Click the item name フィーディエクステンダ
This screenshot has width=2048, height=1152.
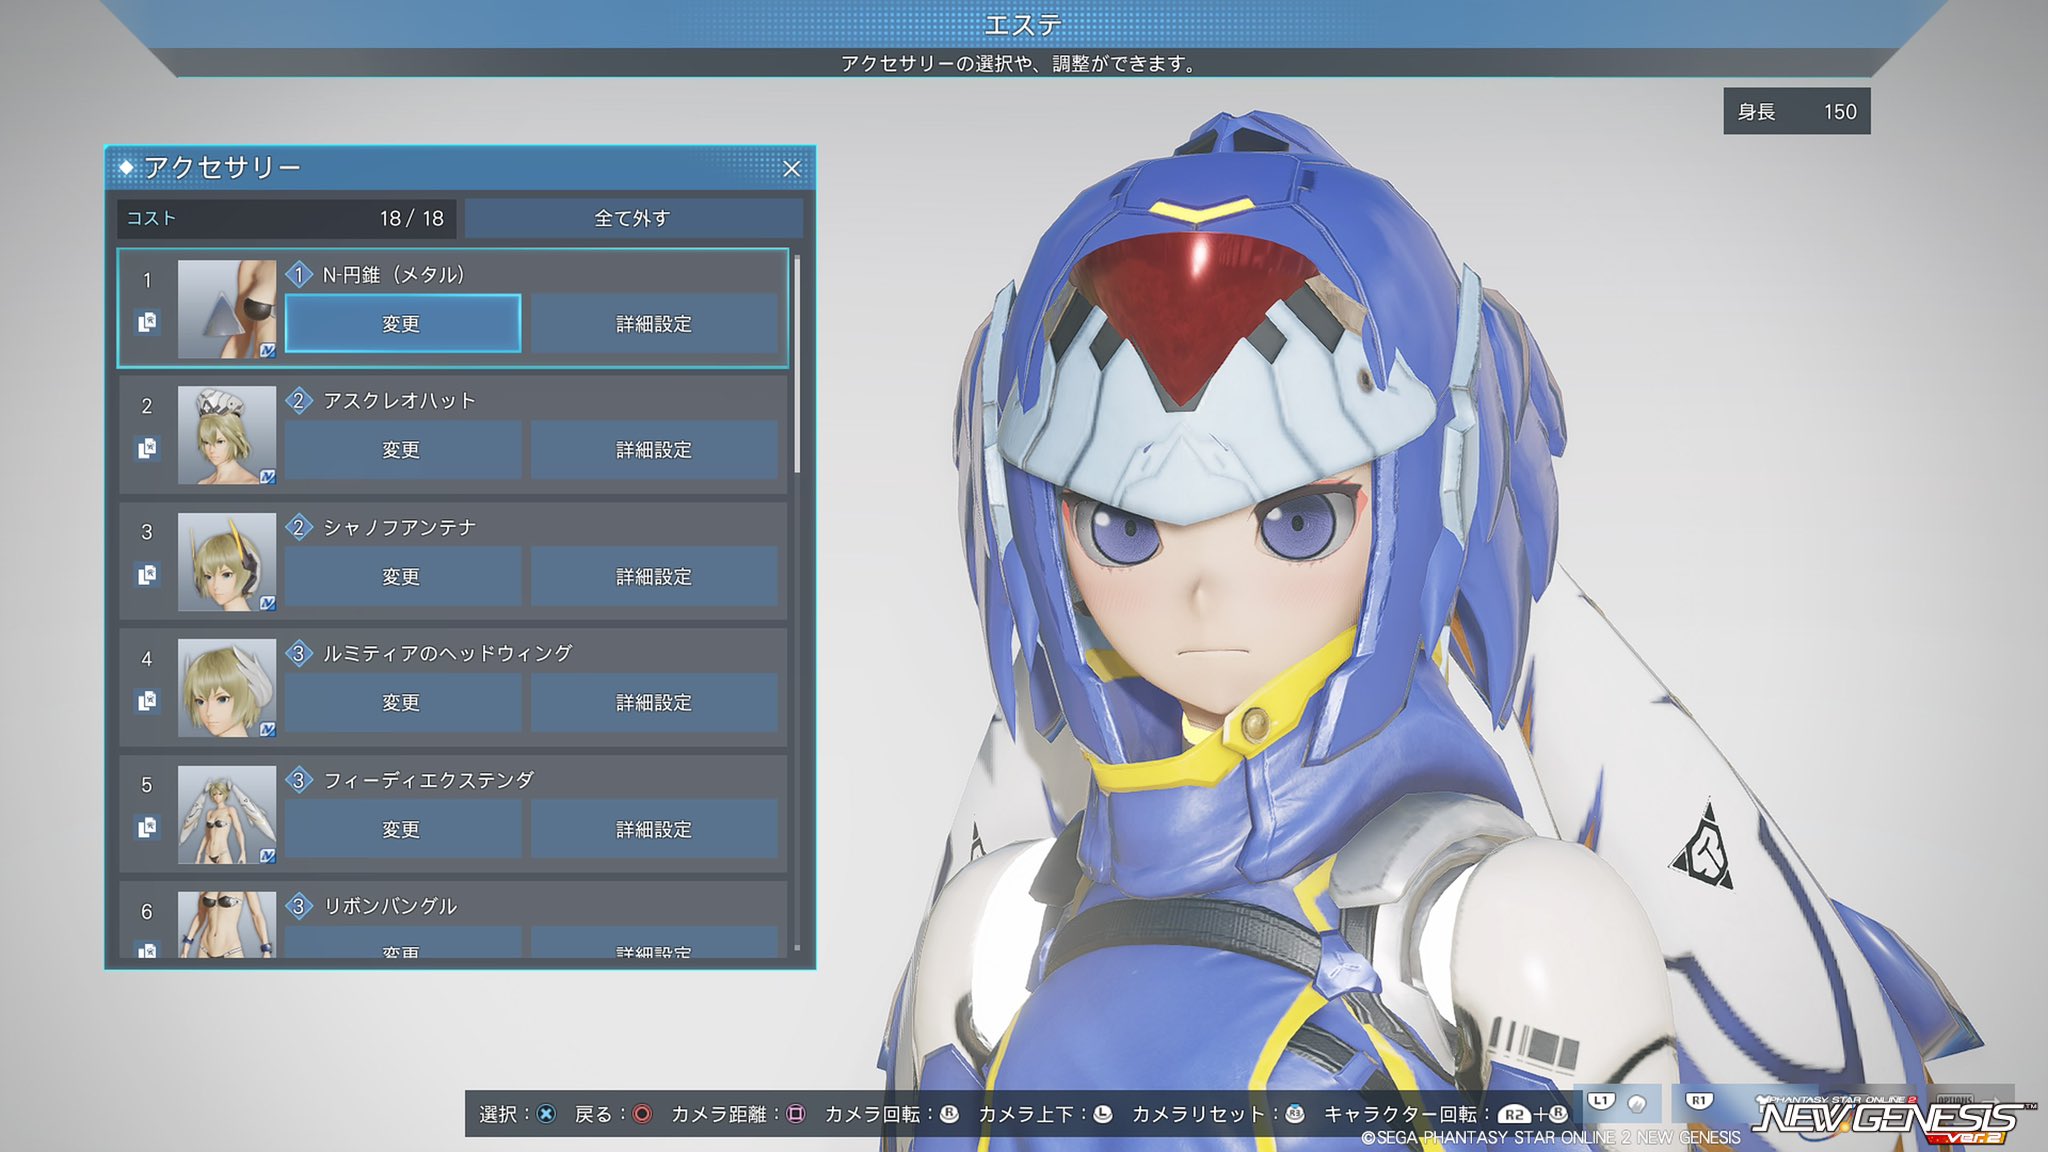[x=428, y=780]
